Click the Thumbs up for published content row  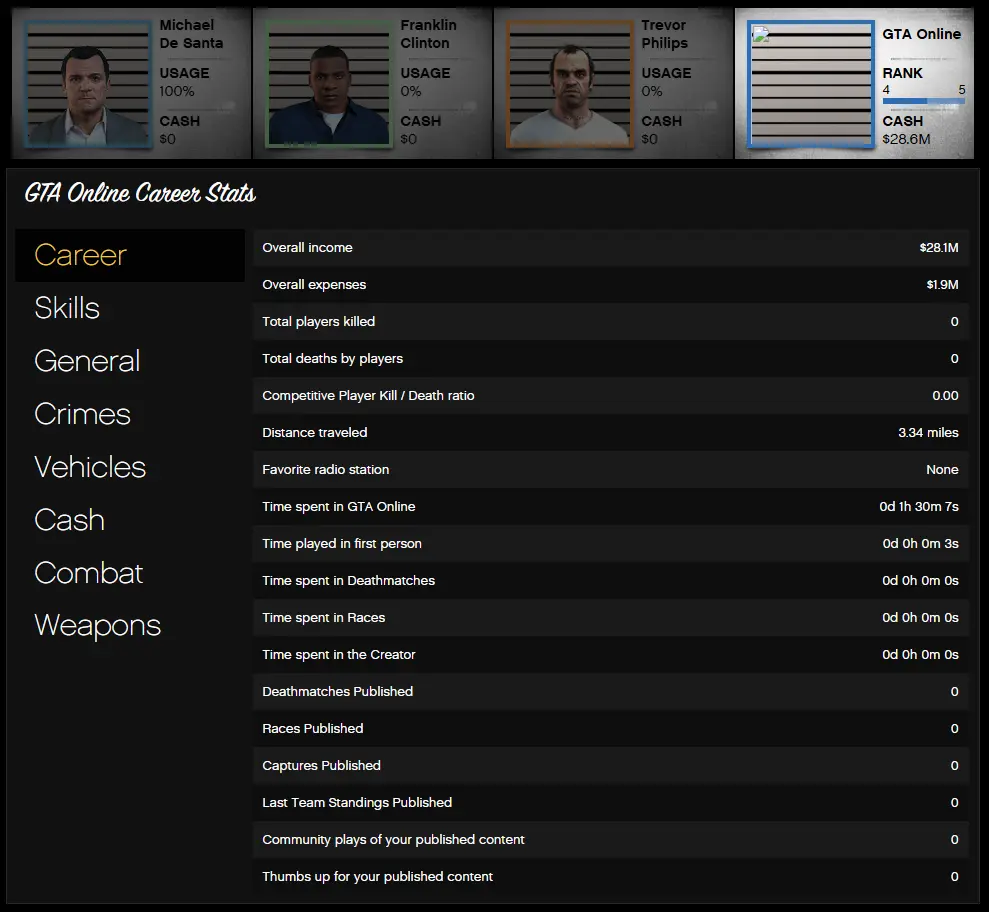point(610,877)
